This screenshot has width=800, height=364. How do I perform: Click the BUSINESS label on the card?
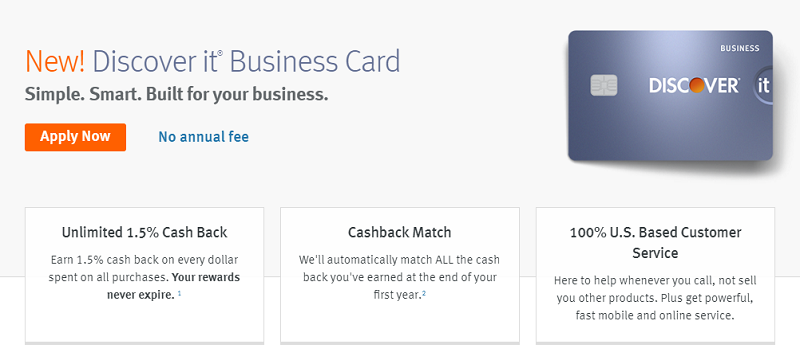(739, 48)
